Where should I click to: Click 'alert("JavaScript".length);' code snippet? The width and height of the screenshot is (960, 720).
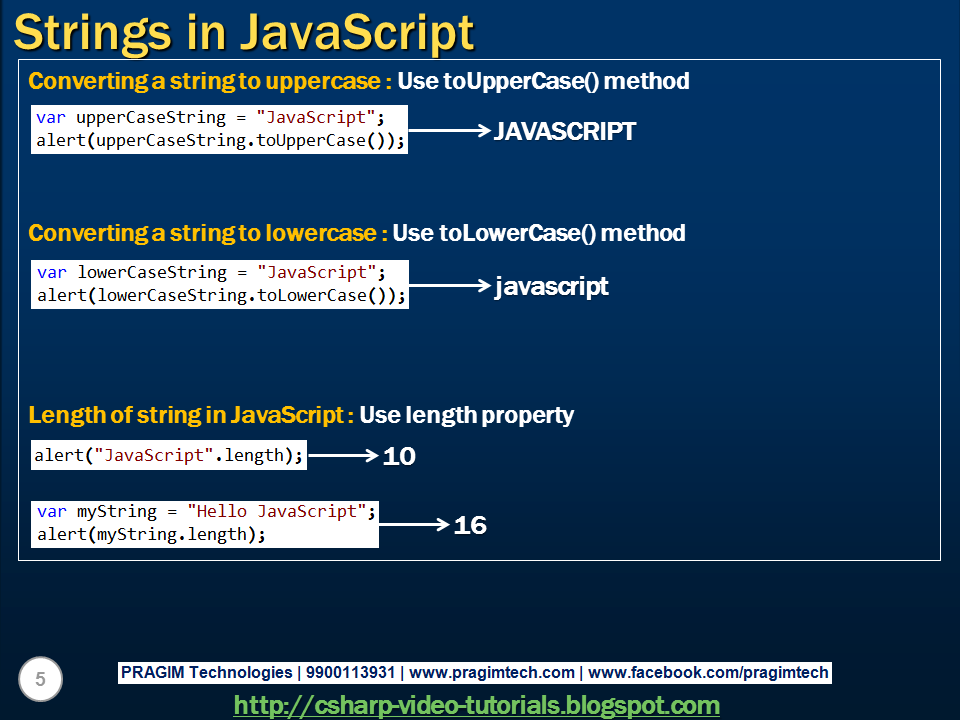pyautogui.click(x=168, y=456)
